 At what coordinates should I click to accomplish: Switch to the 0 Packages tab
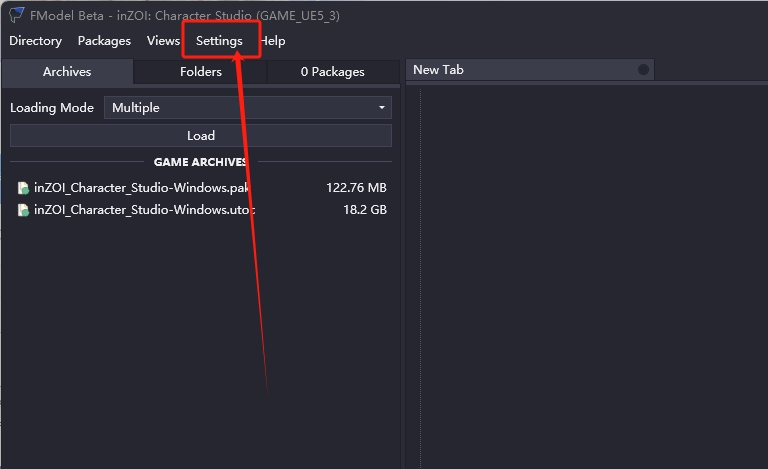pyautogui.click(x=333, y=71)
